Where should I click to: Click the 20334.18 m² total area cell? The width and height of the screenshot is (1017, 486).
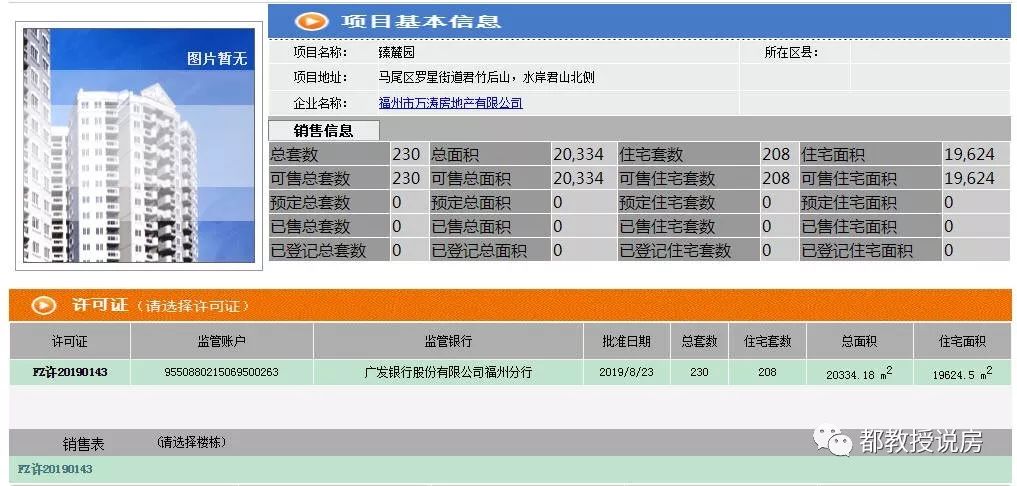(x=859, y=373)
